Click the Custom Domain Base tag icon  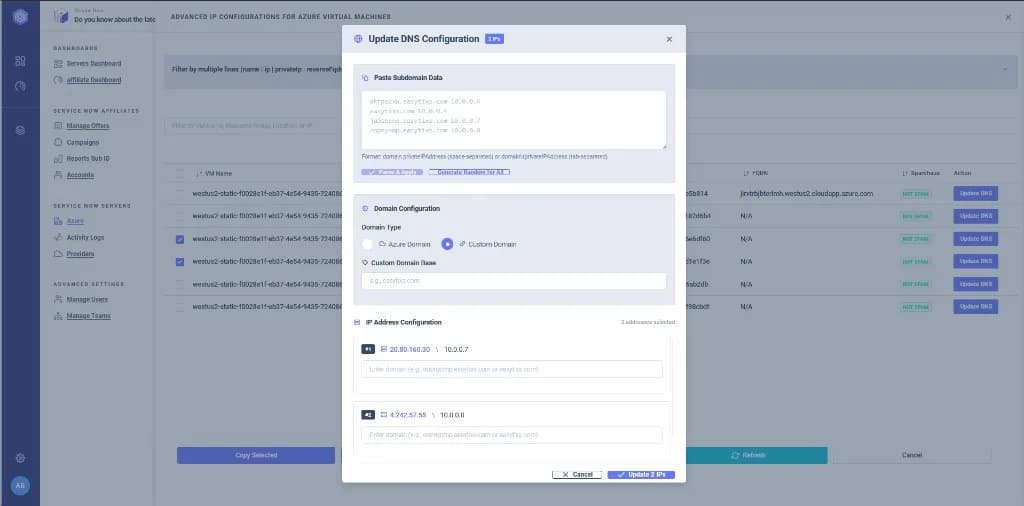(365, 262)
